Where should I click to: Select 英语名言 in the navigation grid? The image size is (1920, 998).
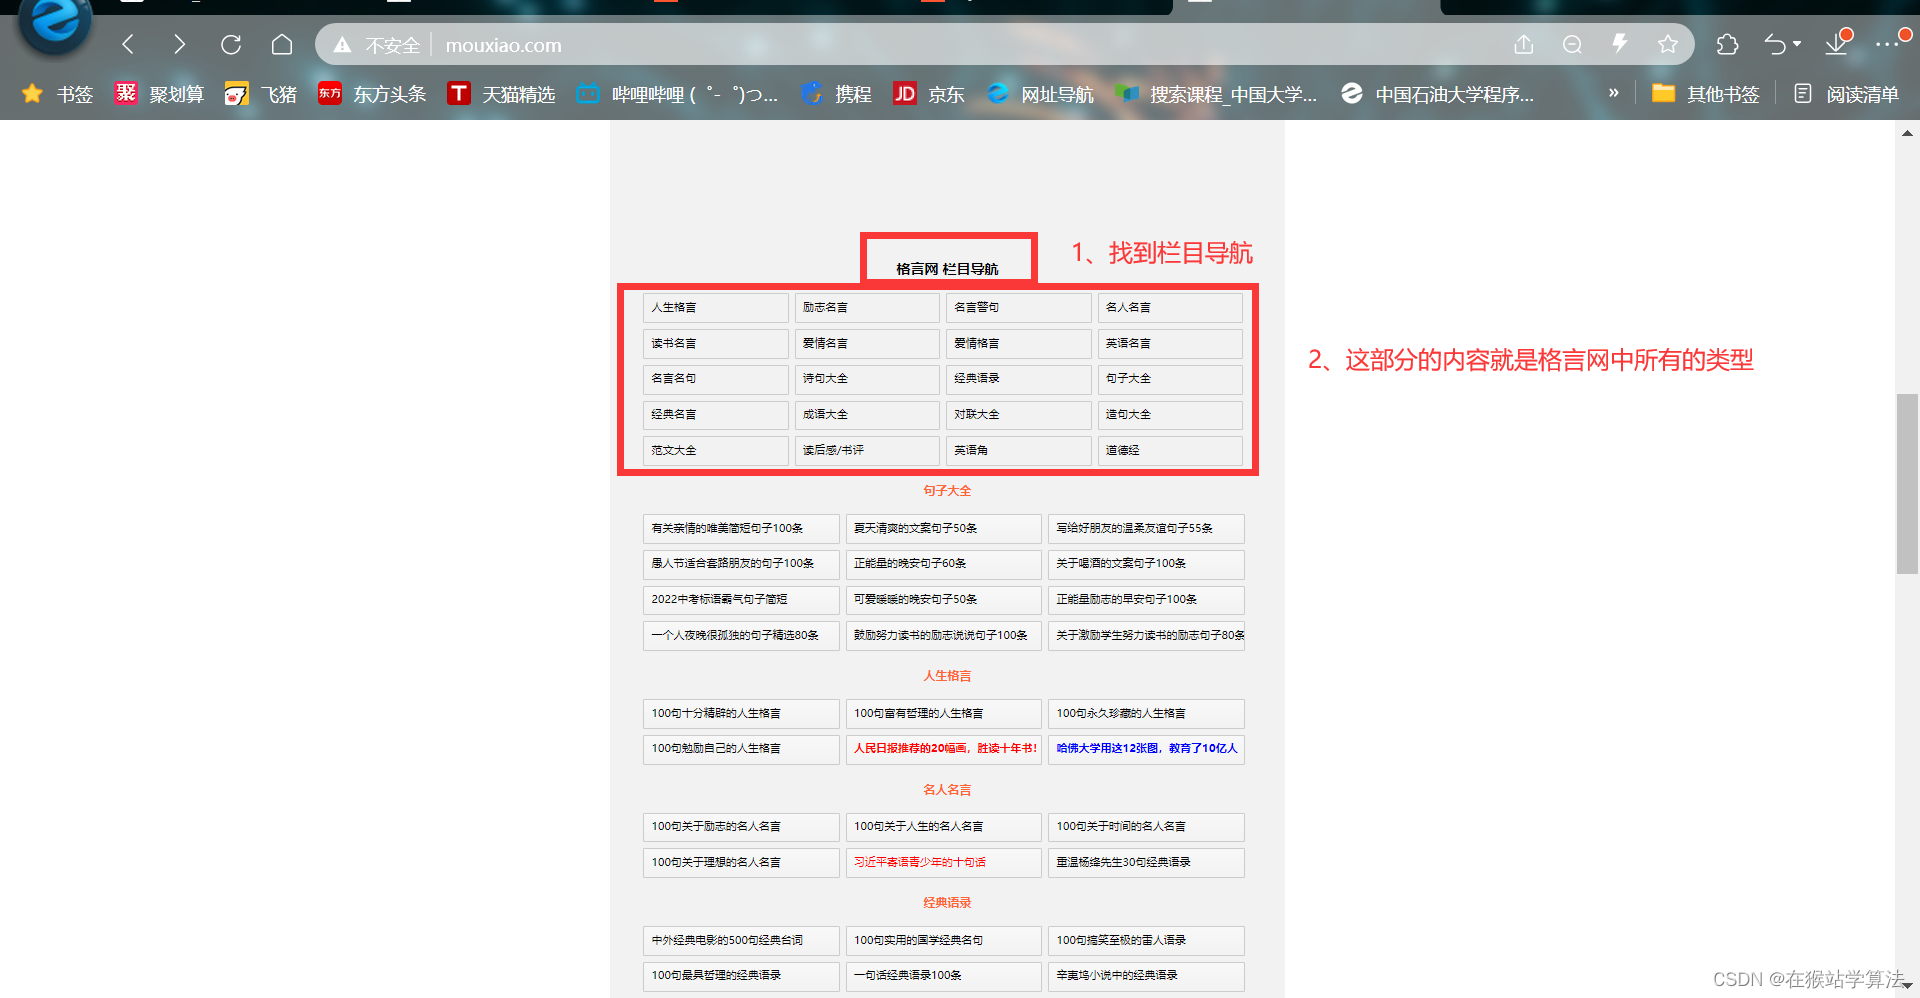coord(1170,343)
